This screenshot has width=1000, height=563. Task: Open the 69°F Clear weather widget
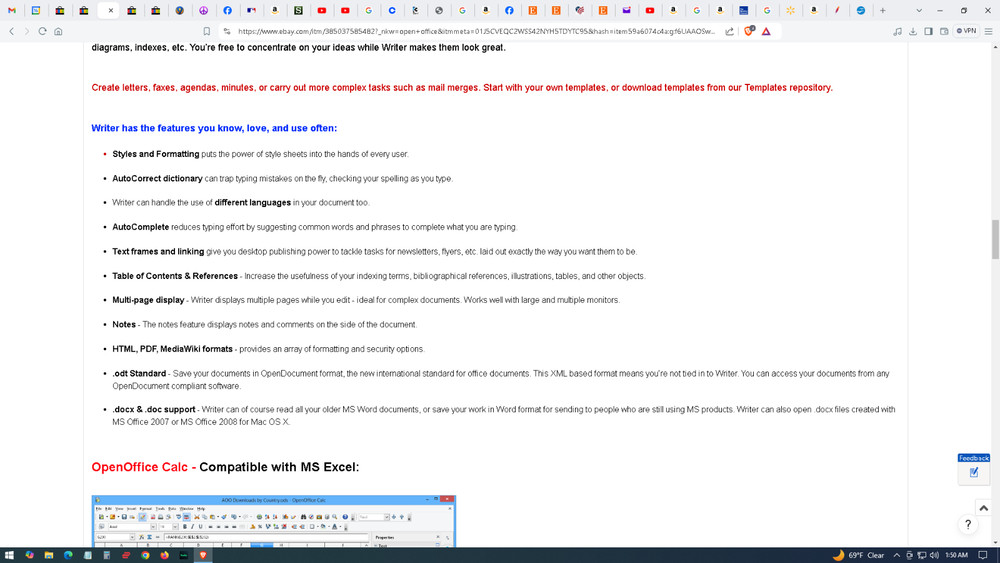pyautogui.click(x=858, y=555)
